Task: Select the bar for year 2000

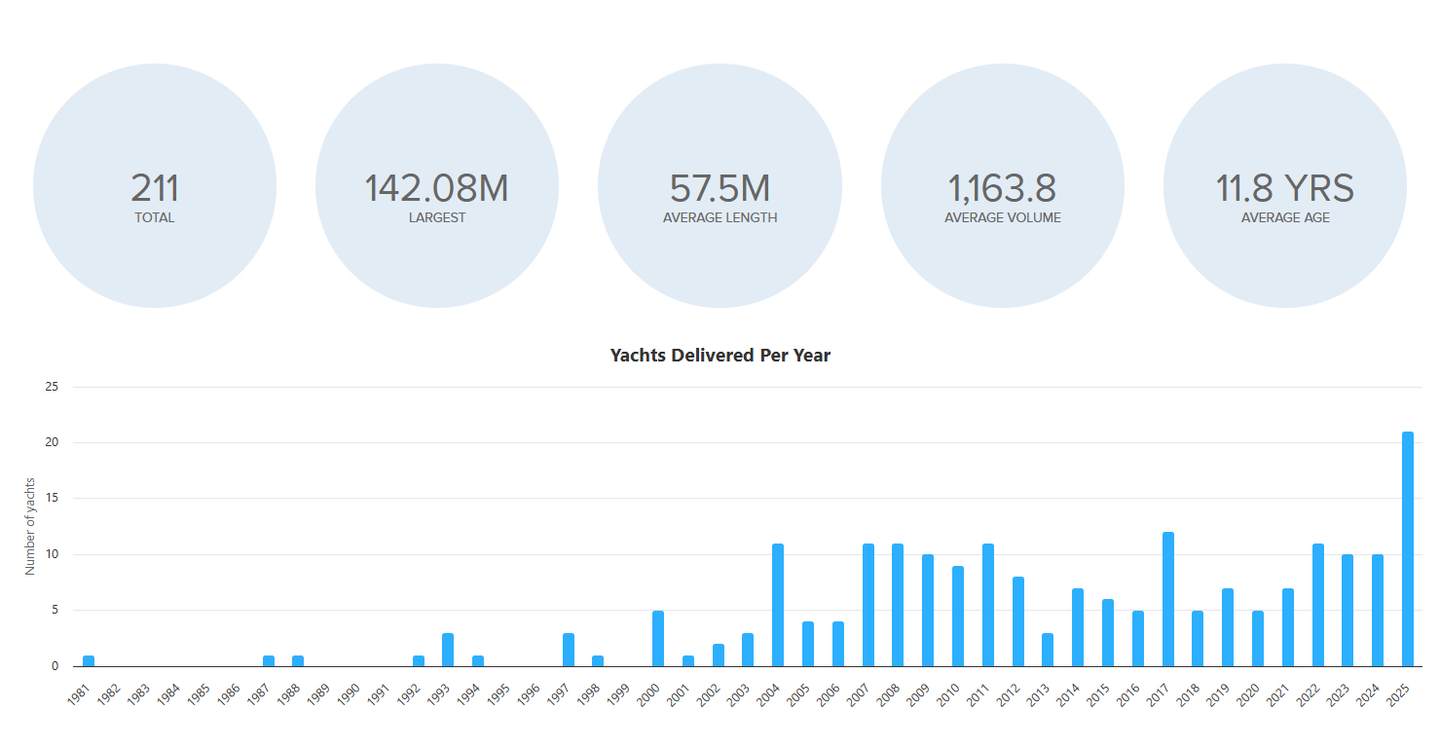Action: [658, 638]
